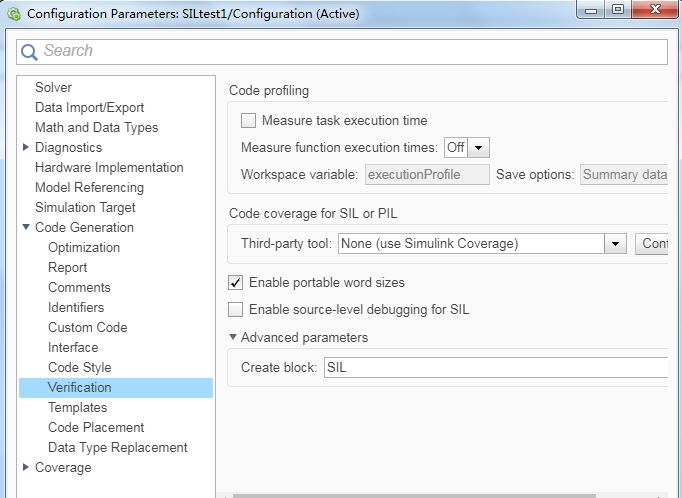Image resolution: width=682 pixels, height=498 pixels.
Task: Uncheck Enable portable word sizes
Action: (235, 283)
